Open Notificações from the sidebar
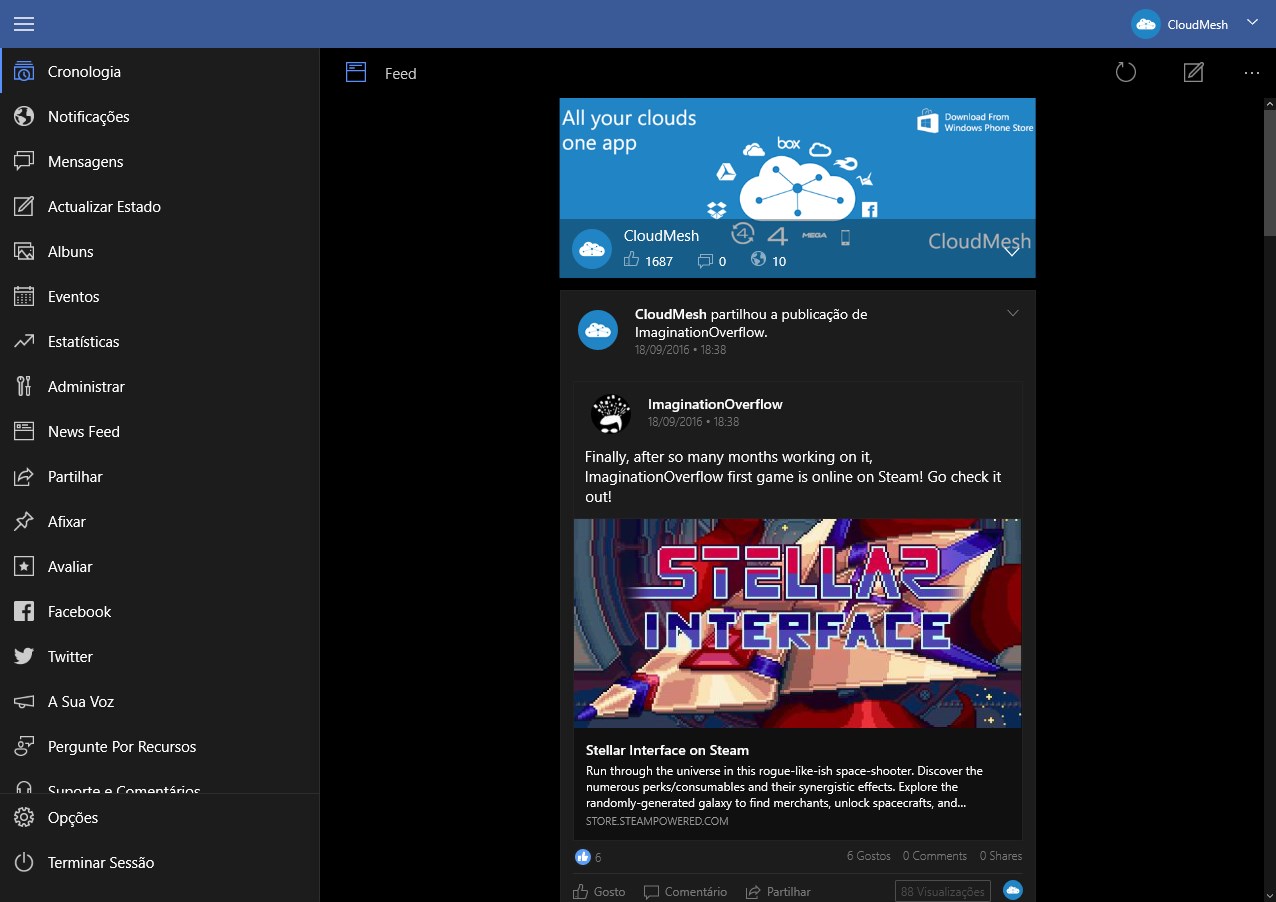The height and width of the screenshot is (902, 1276). 88,116
